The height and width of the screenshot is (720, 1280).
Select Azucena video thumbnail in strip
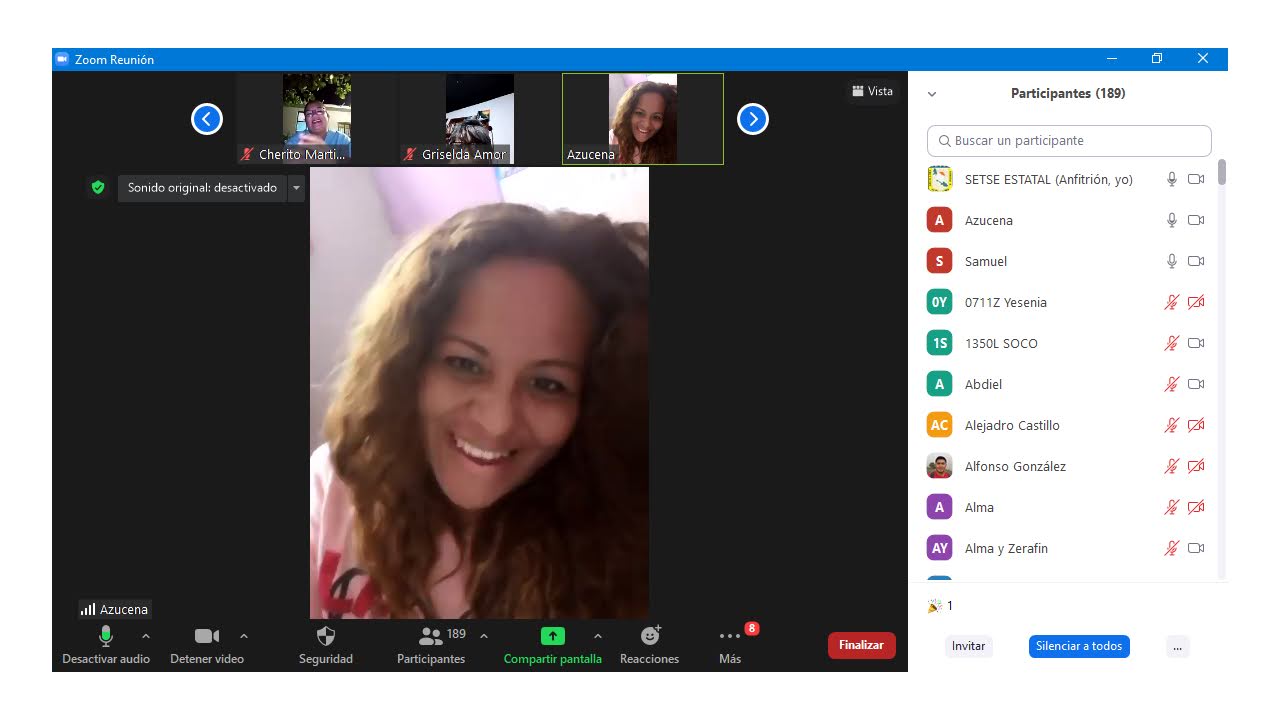[x=643, y=118]
